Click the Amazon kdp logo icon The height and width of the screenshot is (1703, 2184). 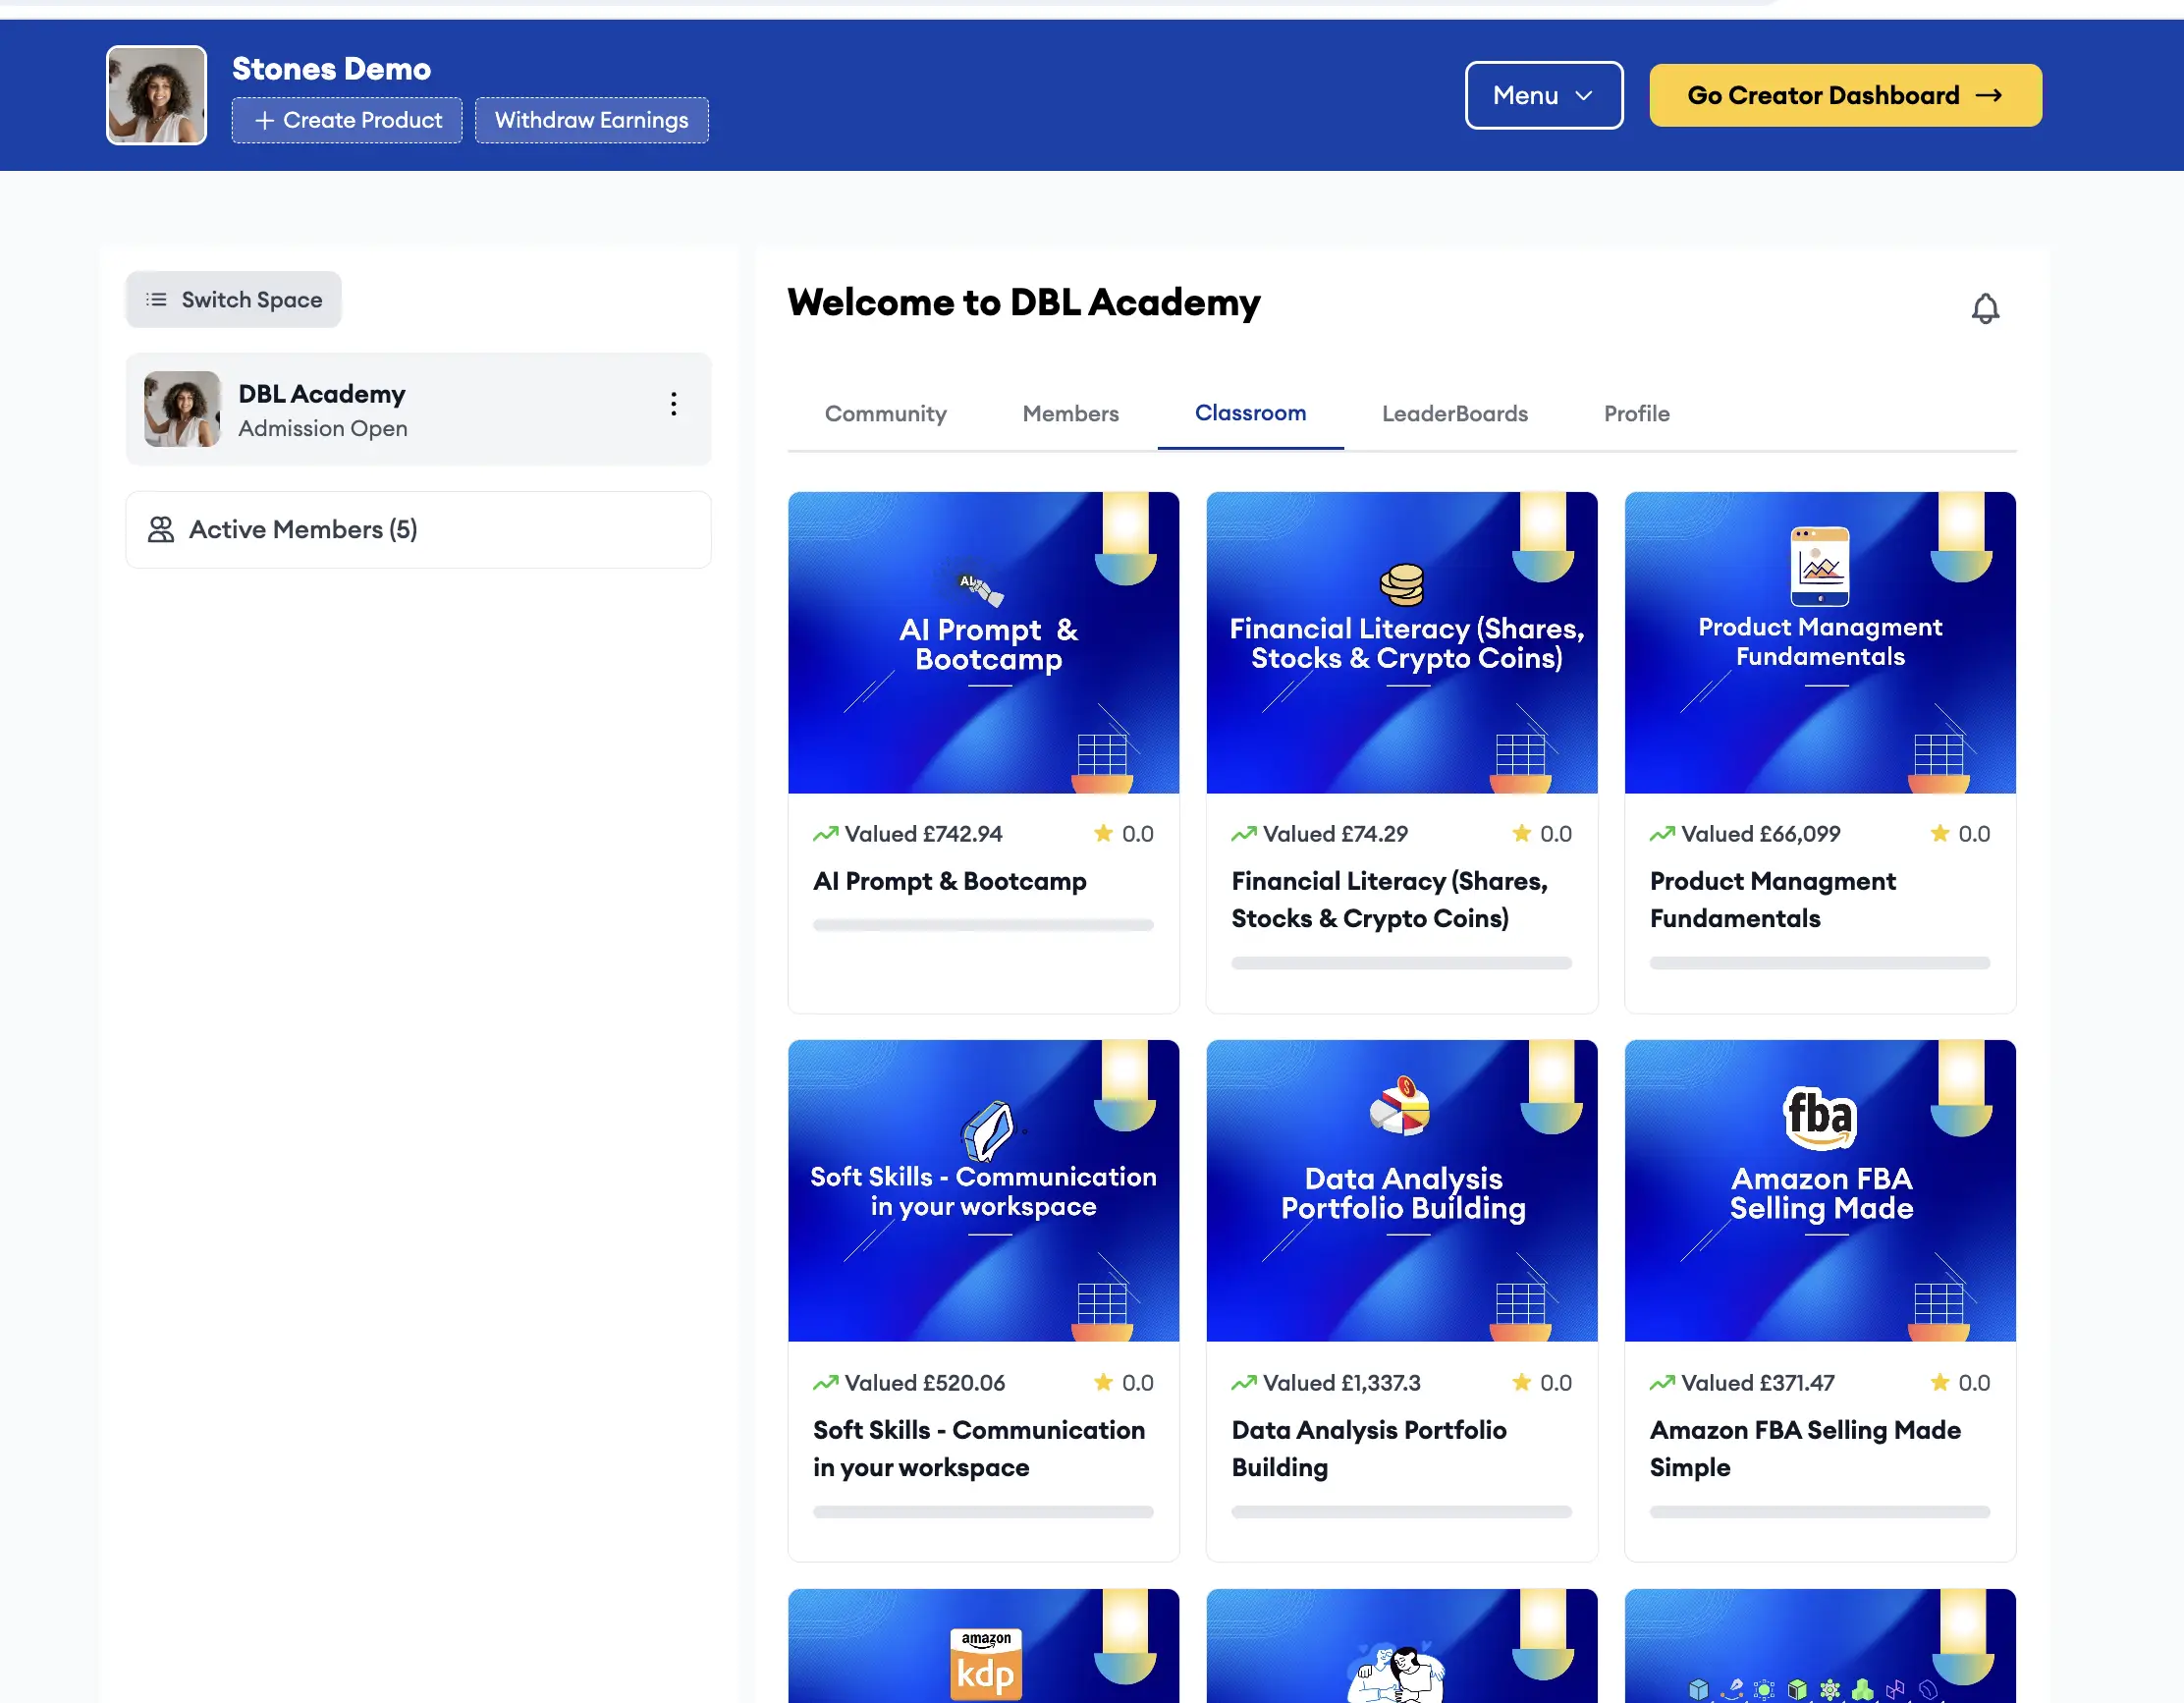pos(985,1664)
